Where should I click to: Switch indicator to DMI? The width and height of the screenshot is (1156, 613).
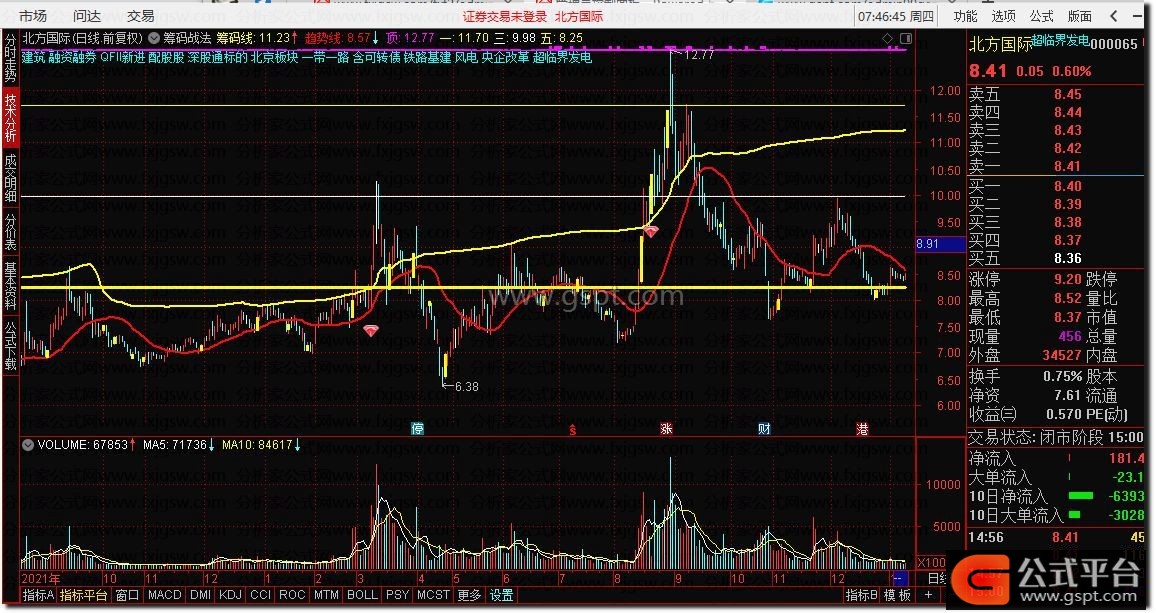(x=201, y=595)
